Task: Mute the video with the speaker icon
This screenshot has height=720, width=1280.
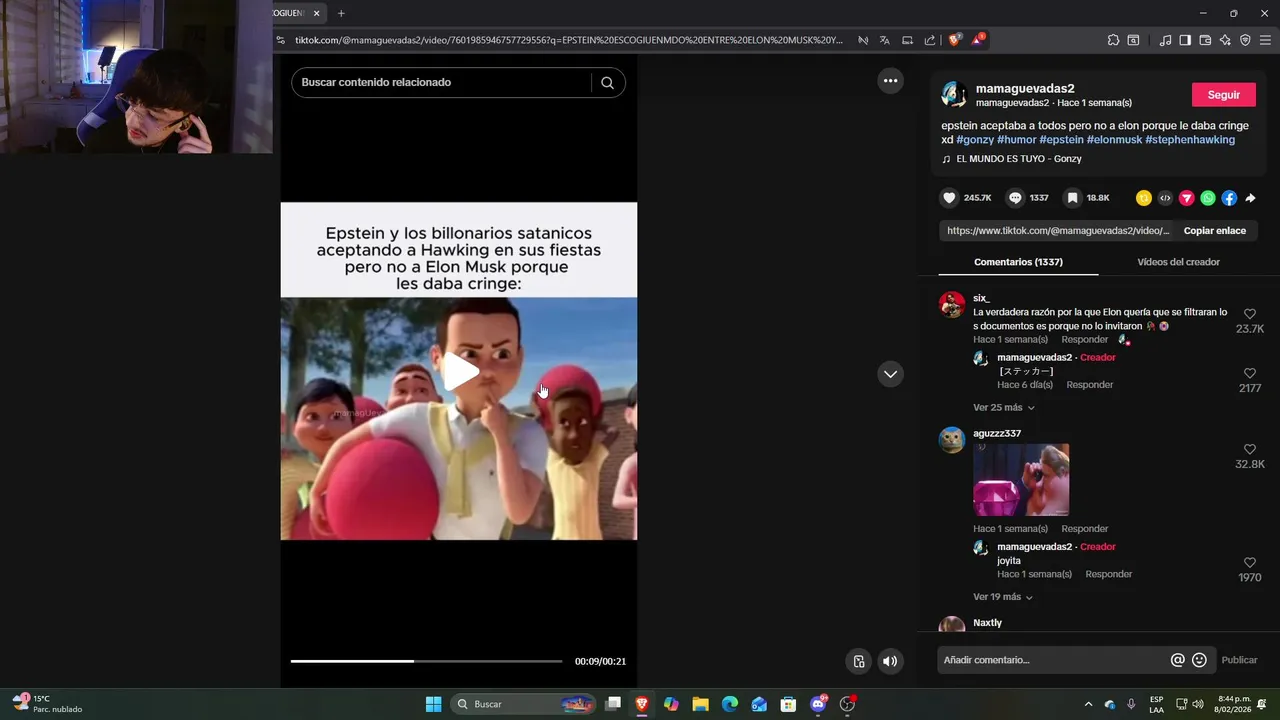Action: click(x=889, y=661)
